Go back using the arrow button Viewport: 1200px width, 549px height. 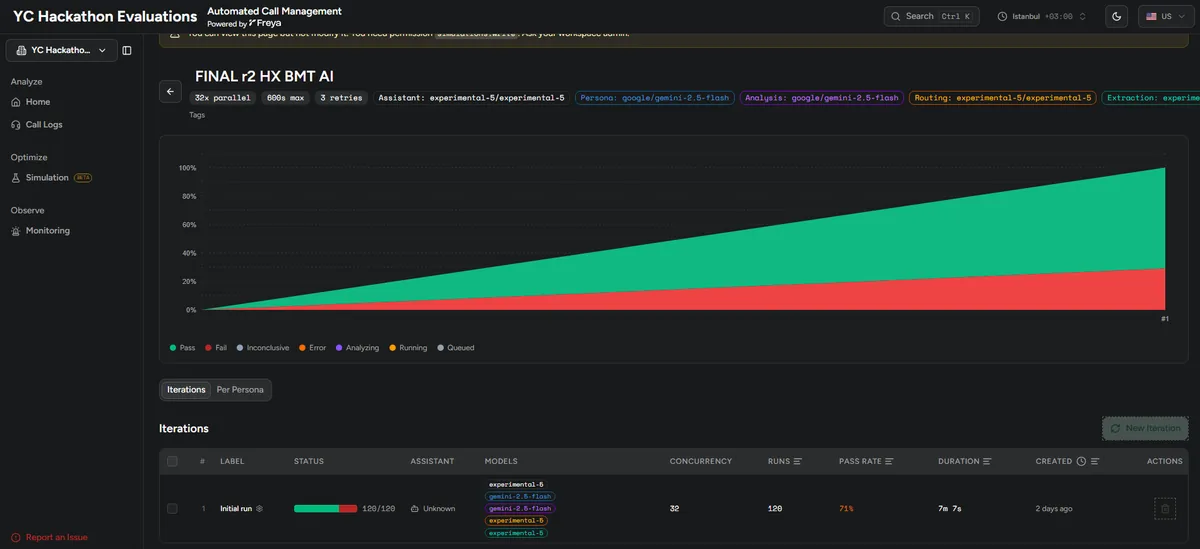(170, 91)
